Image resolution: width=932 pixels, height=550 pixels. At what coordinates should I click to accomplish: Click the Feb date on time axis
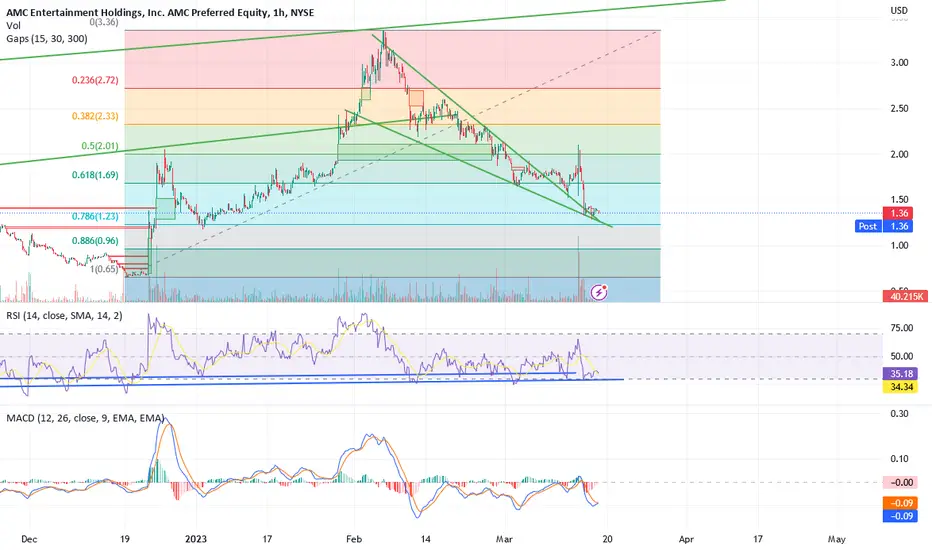354,539
